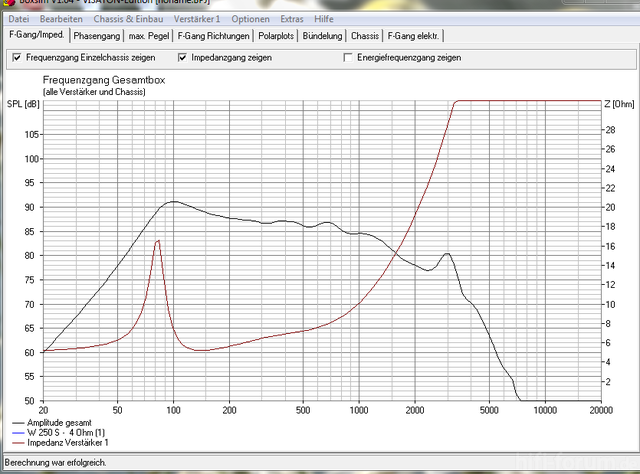Uncheck Frequenzgang Einzelchassis zeigen
The height and width of the screenshot is (474, 640).
(17, 58)
